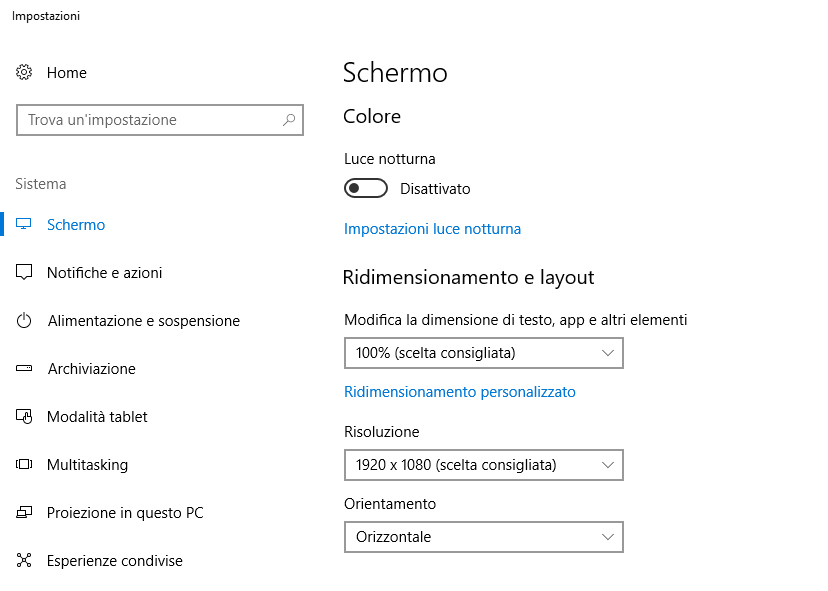Open the Esperienze condivise icon
This screenshot has height=591, width=828.
[24, 560]
